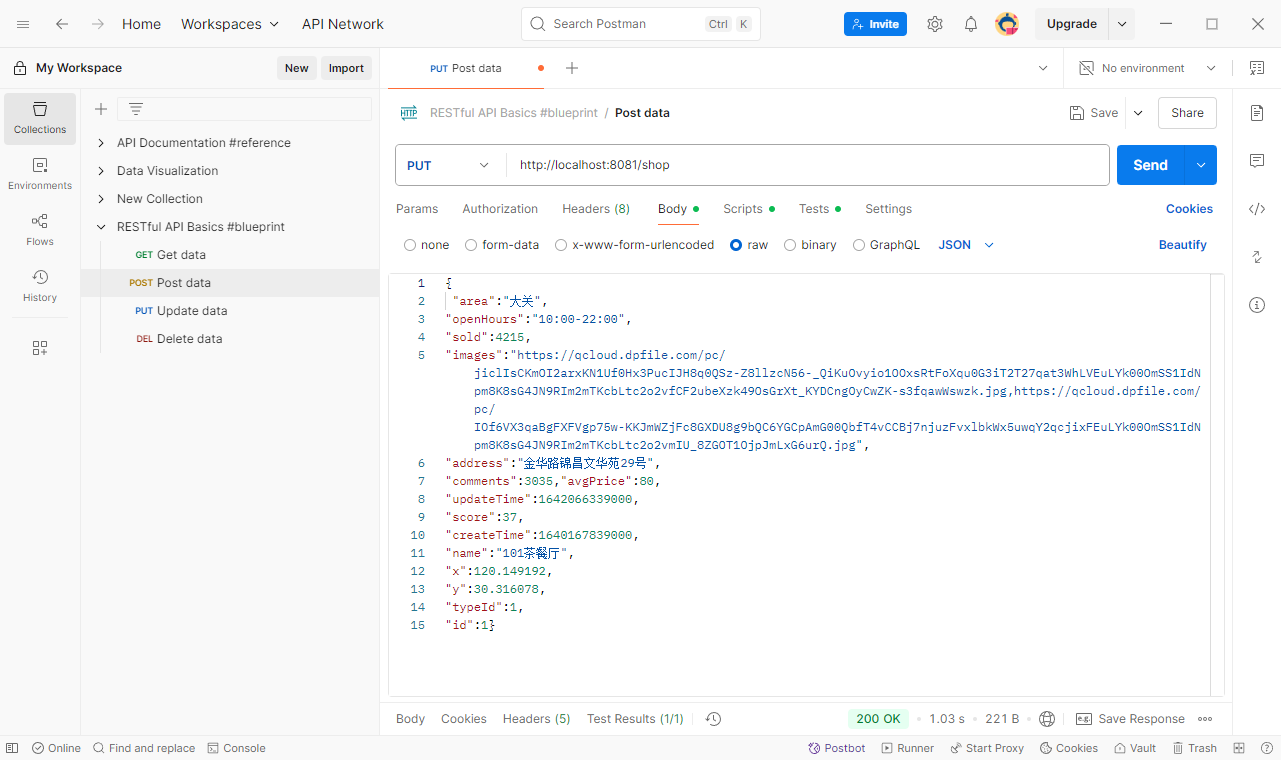1281x760 pixels.
Task: Open the Documentation icon in right sidebar
Action: (1257, 113)
